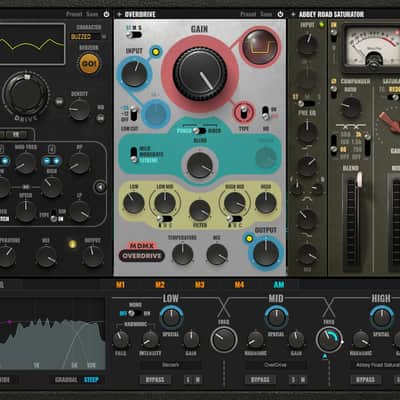This screenshot has height=400, width=400.
Task: Click the MDMX Overdrive logo badge
Action: click(141, 252)
